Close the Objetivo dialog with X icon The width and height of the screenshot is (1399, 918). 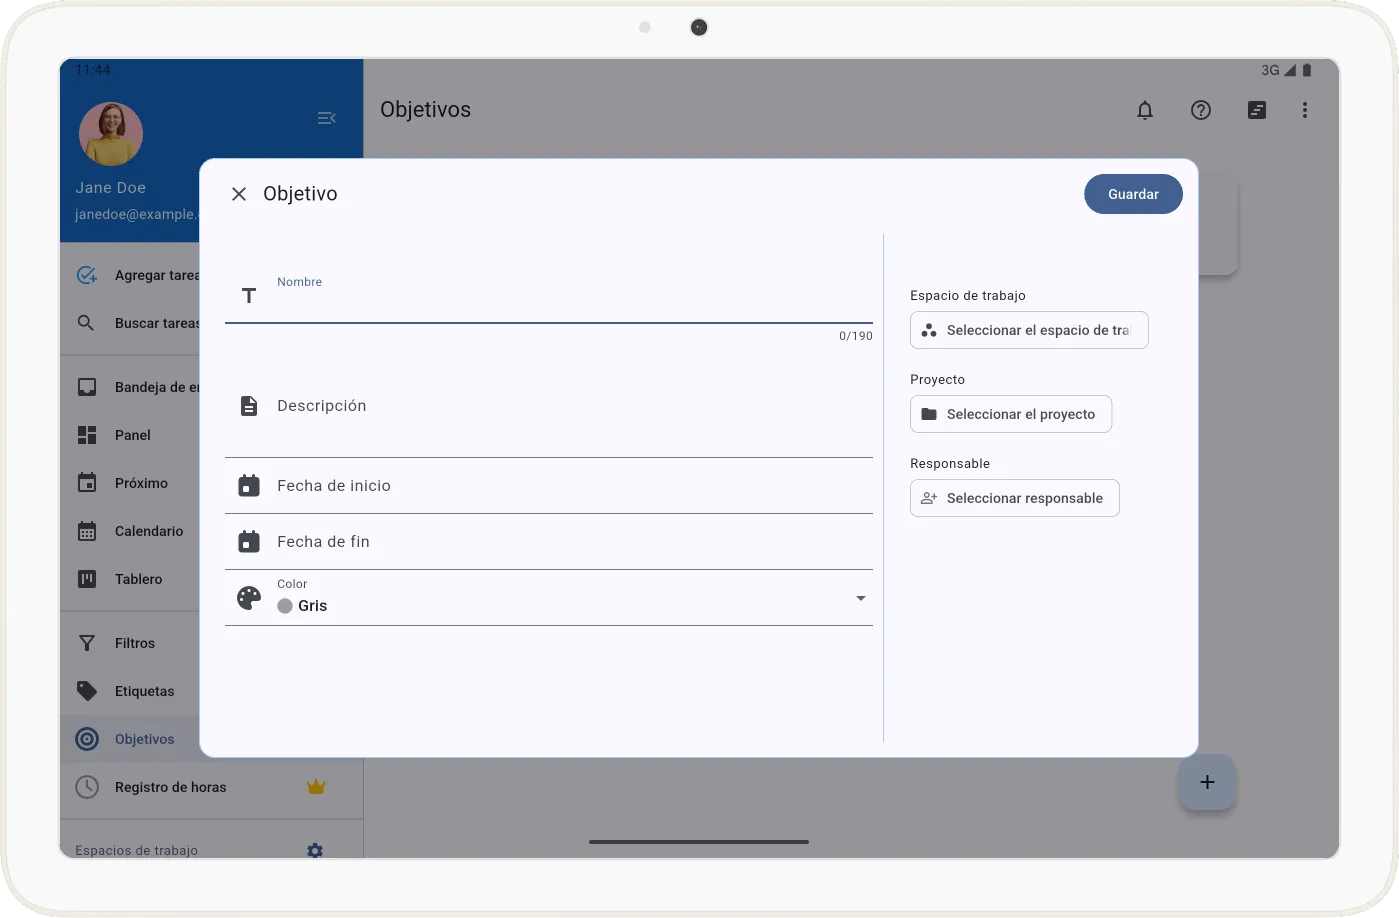click(239, 194)
